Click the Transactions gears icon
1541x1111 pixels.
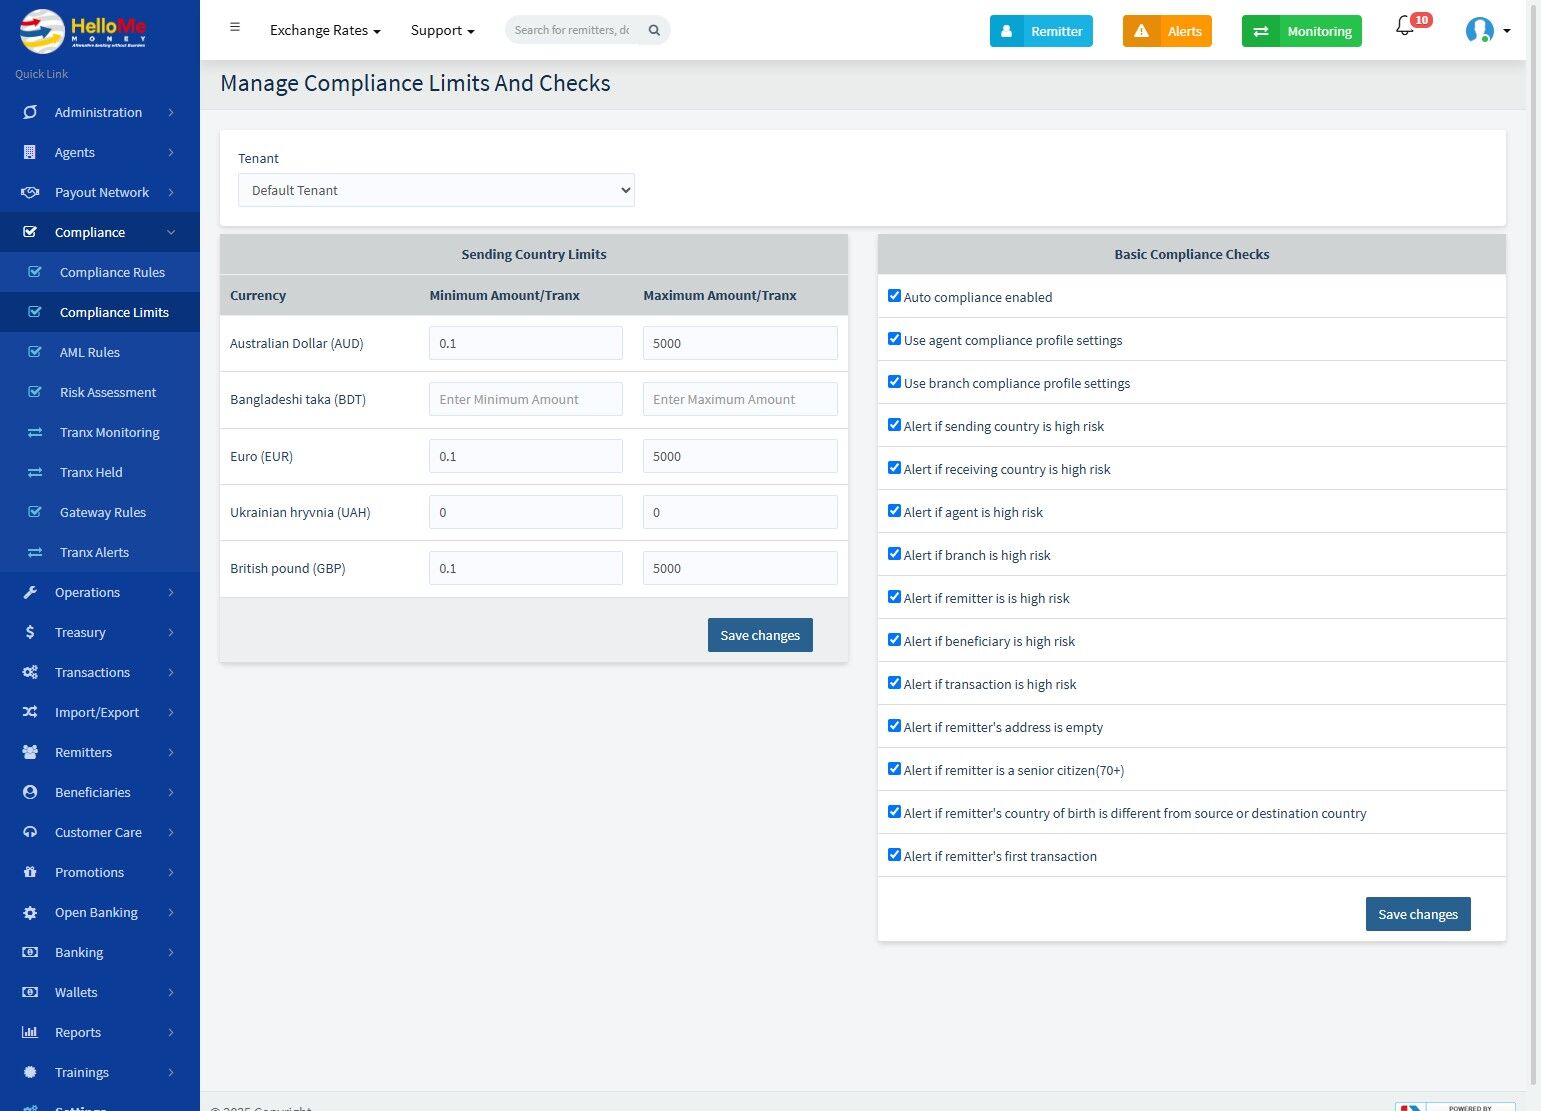coord(30,672)
